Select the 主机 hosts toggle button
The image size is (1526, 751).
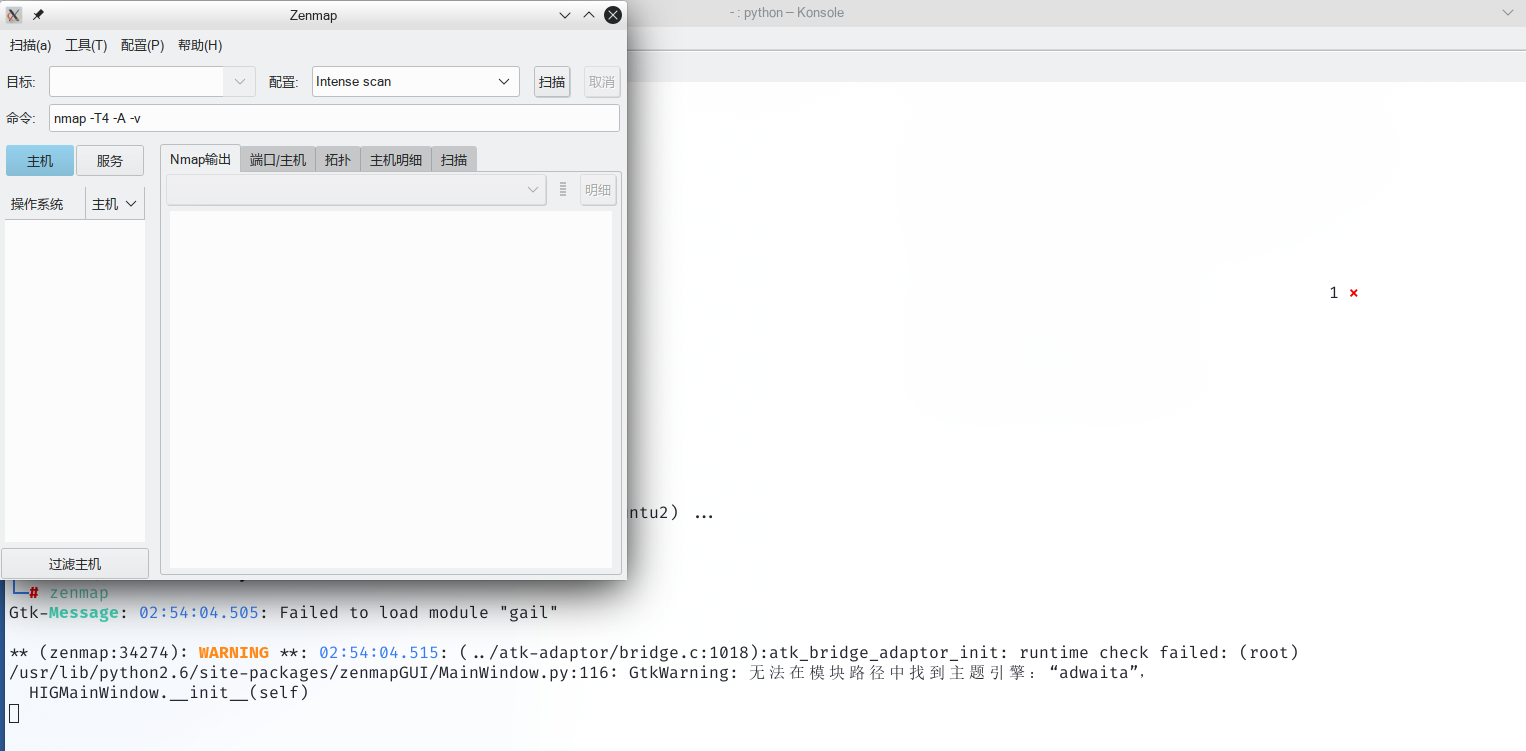click(40, 161)
